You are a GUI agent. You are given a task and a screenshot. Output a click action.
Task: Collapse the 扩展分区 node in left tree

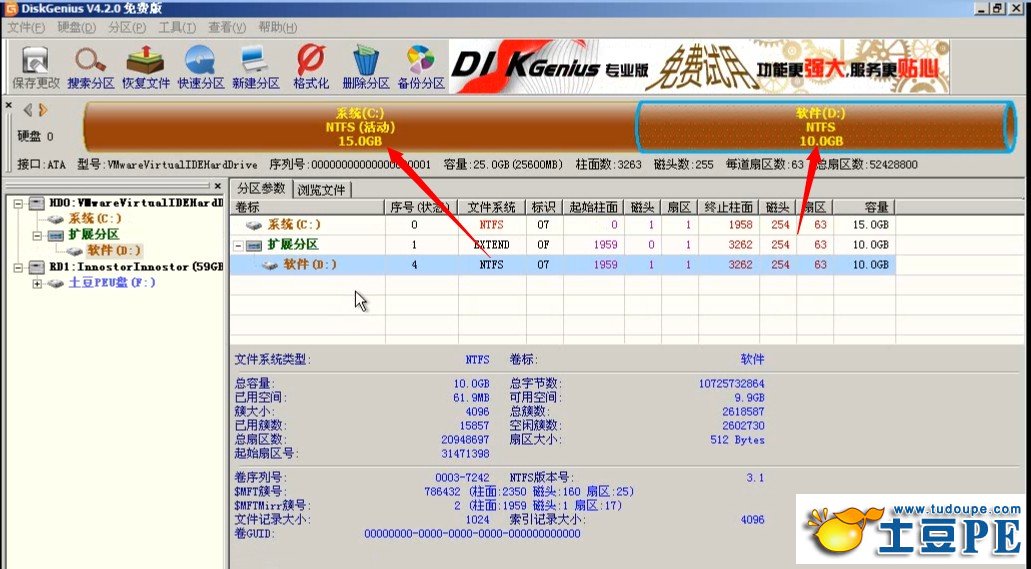(x=37, y=235)
